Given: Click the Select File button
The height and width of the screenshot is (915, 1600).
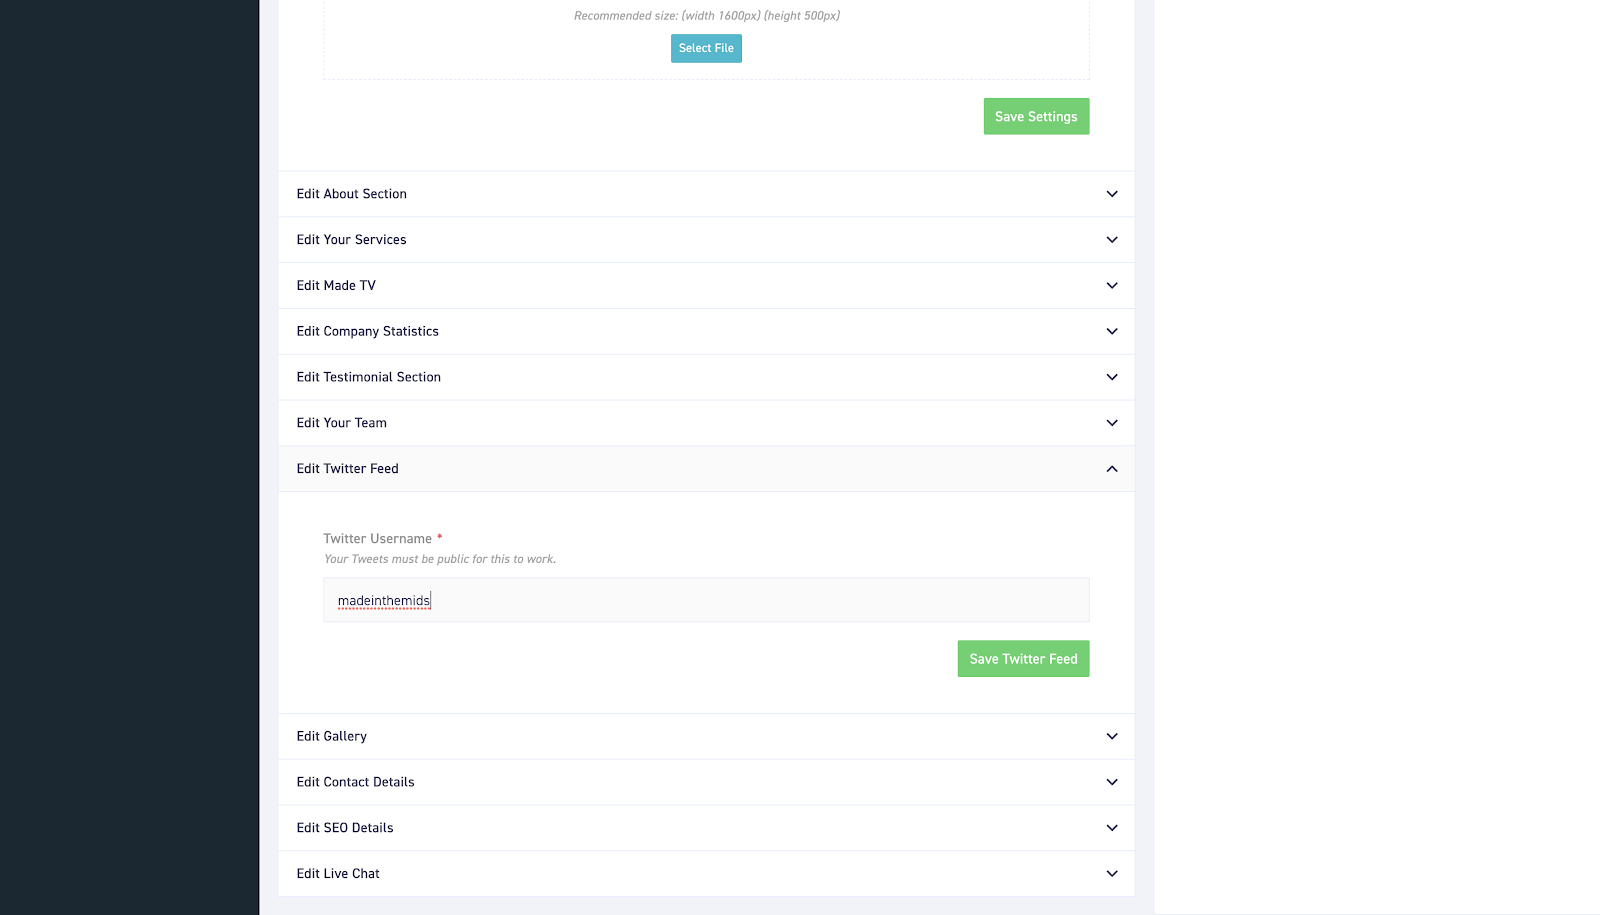Looking at the screenshot, I should click(x=706, y=48).
